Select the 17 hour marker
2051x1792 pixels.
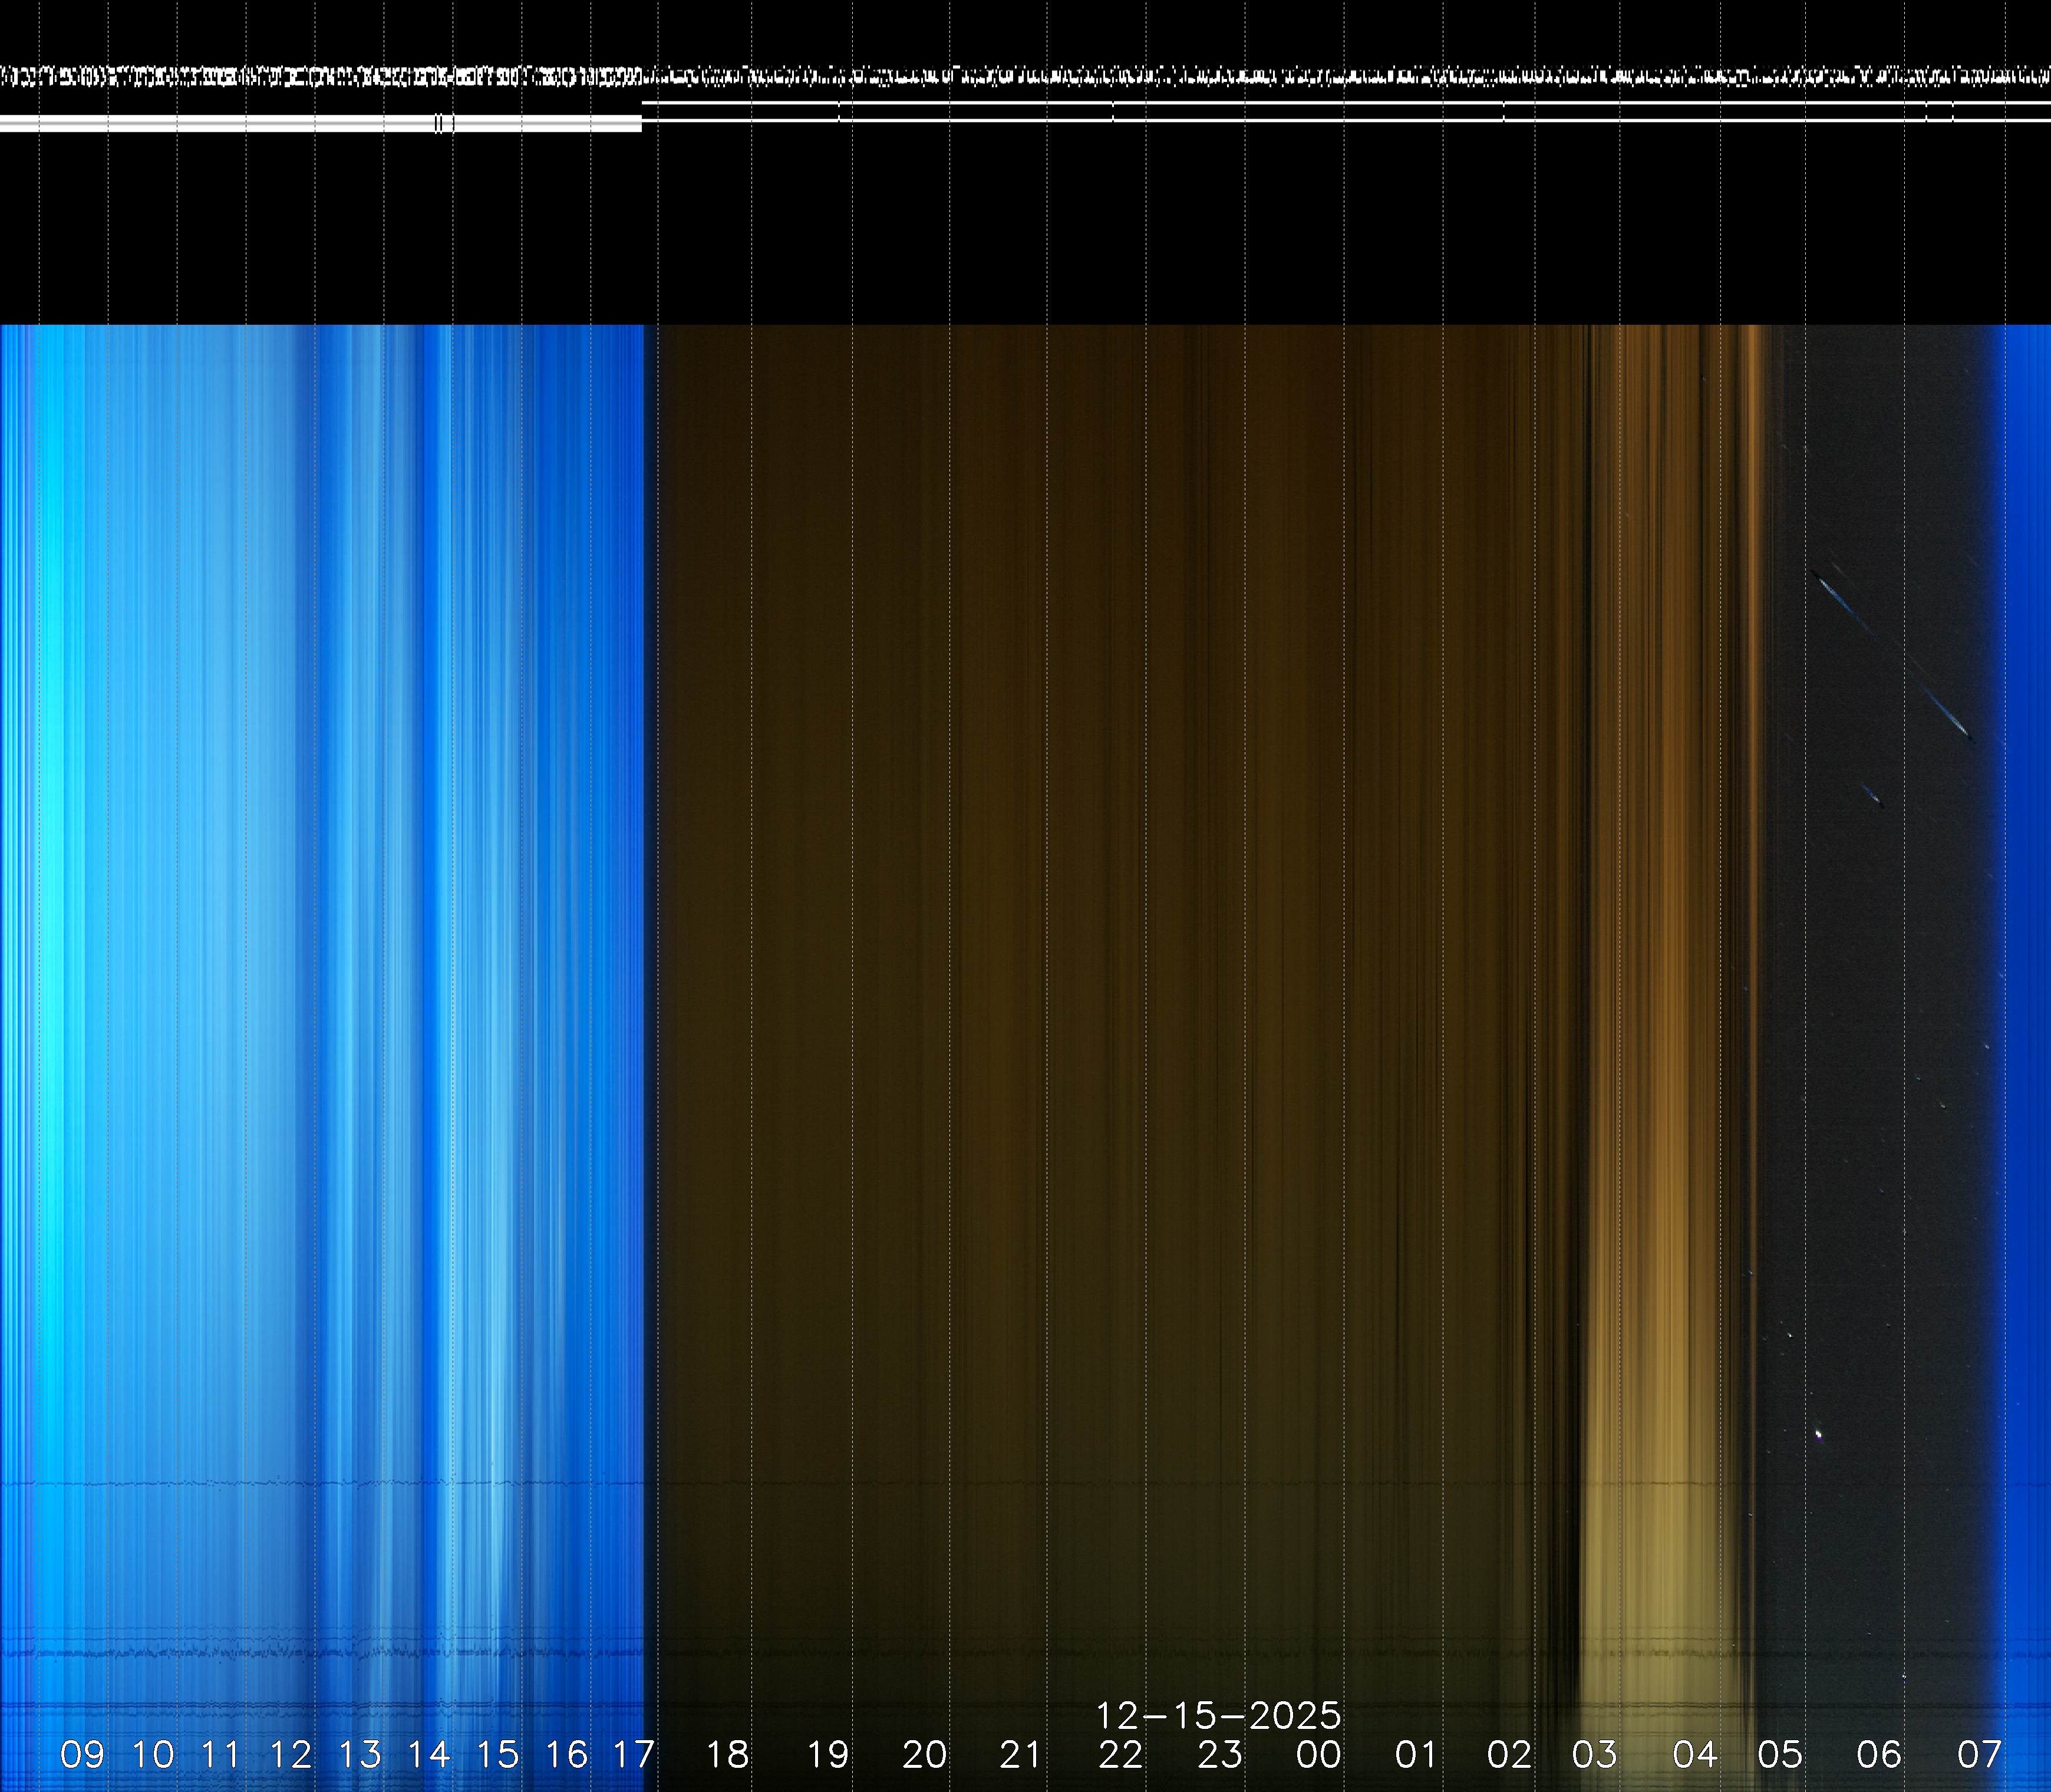(x=633, y=1754)
